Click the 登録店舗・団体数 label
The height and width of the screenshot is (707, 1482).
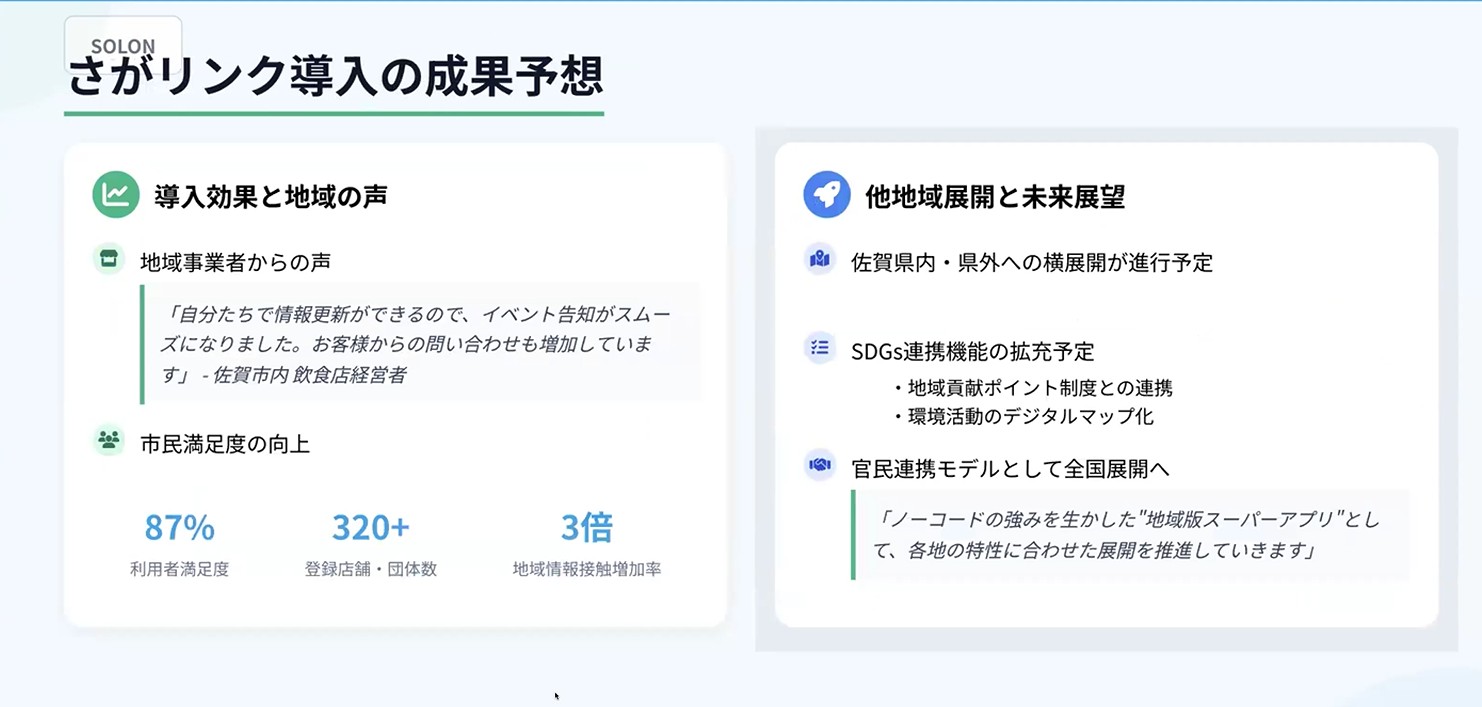click(x=371, y=569)
